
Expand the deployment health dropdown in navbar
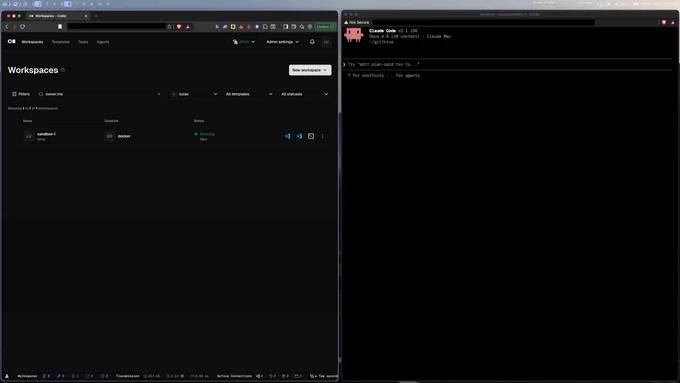click(244, 42)
